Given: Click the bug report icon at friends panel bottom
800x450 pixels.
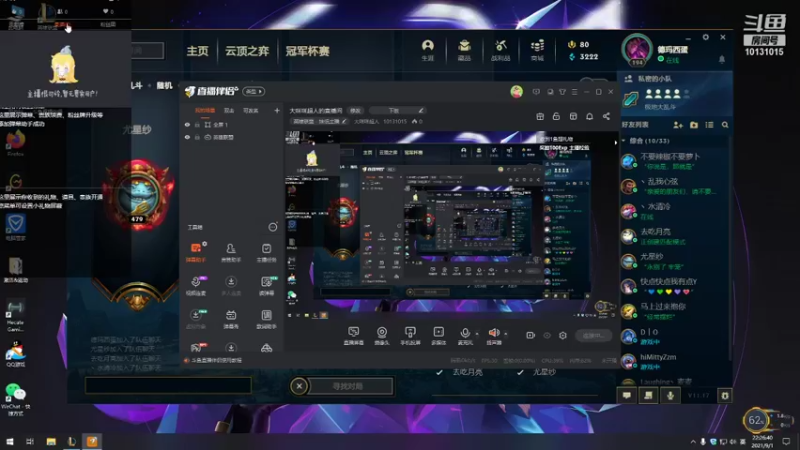Looking at the screenshot, I should (725, 395).
